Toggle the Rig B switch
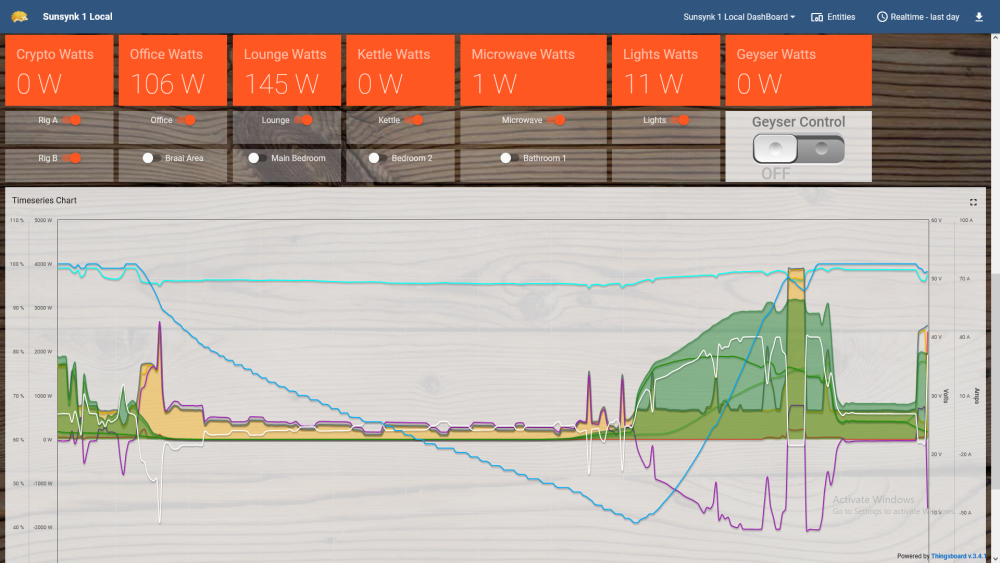The height and width of the screenshot is (563, 1000). tap(73, 158)
